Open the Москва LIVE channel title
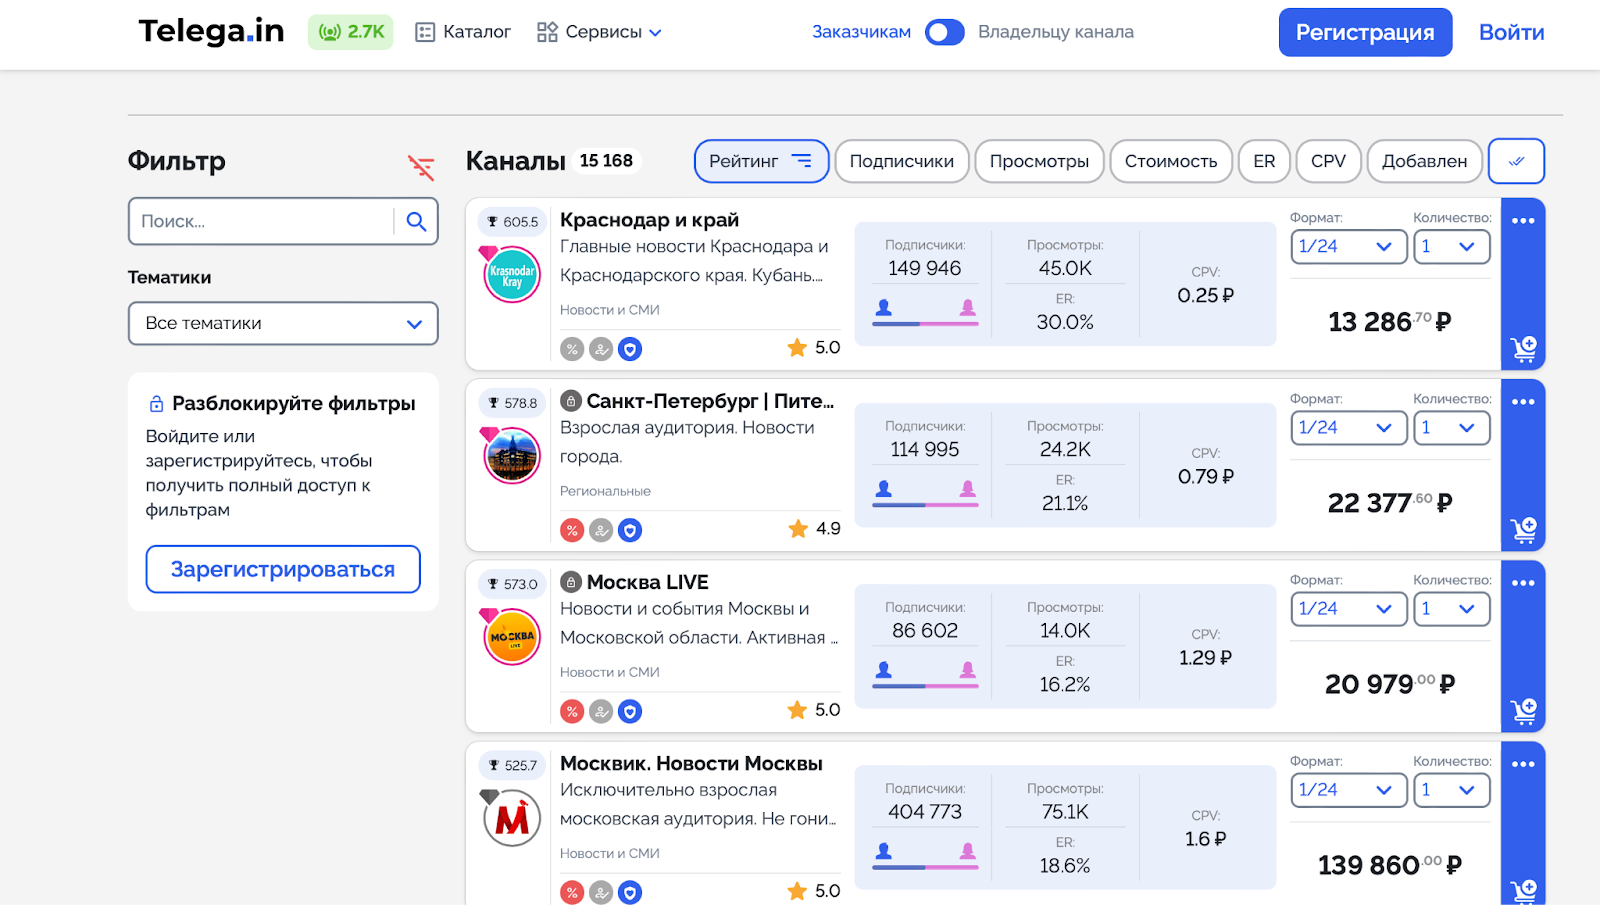 [x=647, y=582]
